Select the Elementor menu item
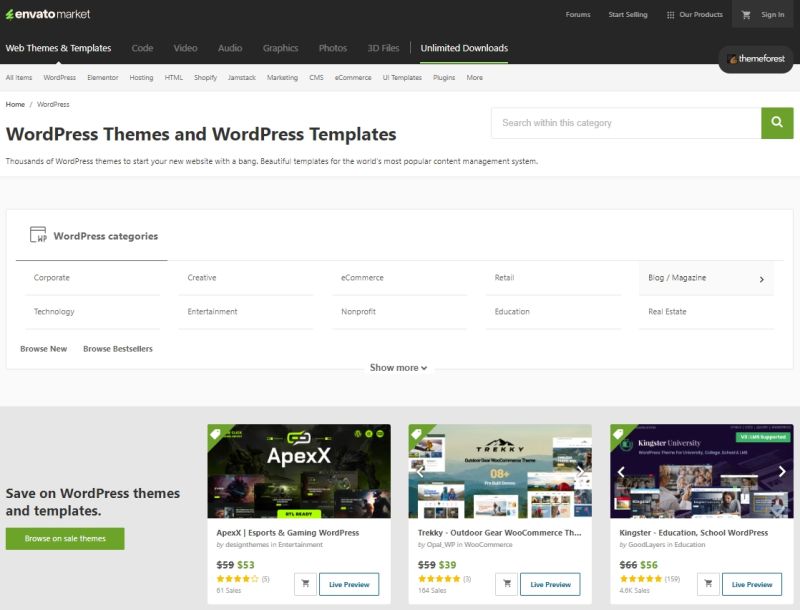Screen dimensions: 800x610 click(102, 77)
